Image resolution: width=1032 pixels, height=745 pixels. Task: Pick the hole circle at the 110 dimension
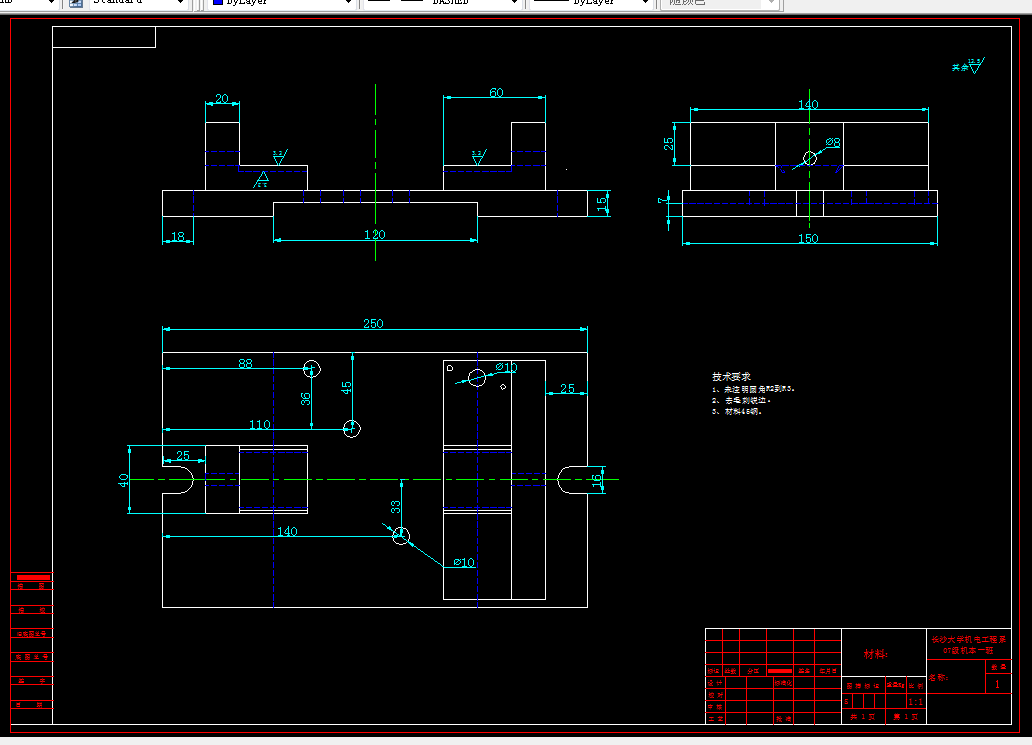[352, 429]
